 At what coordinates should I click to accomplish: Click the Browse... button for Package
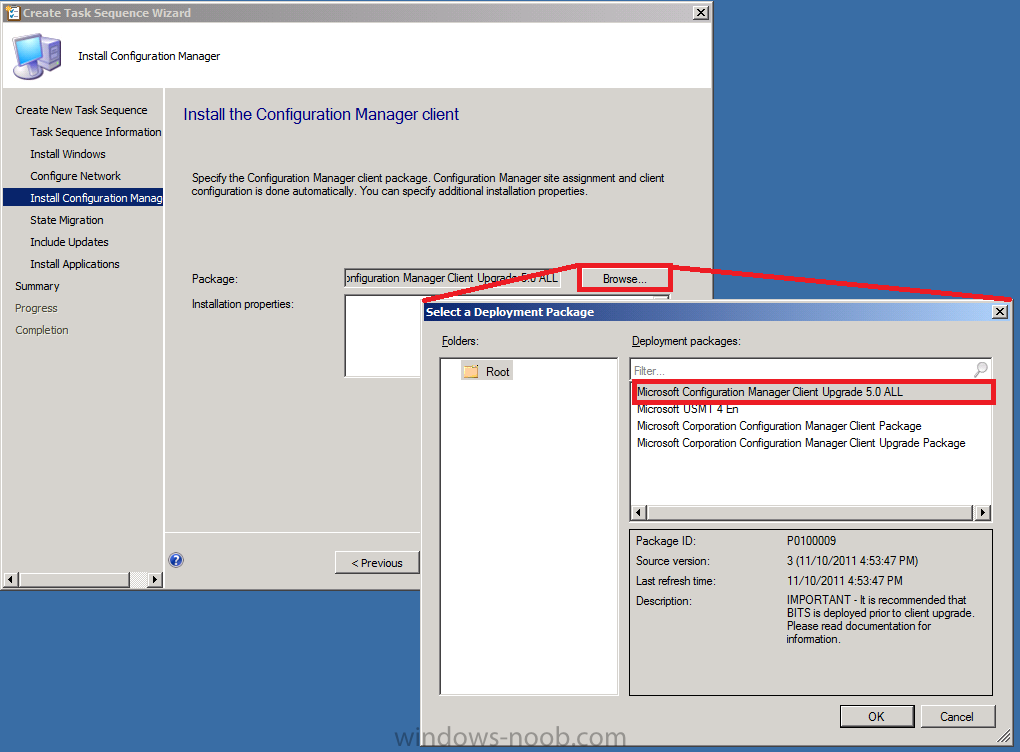(x=624, y=278)
